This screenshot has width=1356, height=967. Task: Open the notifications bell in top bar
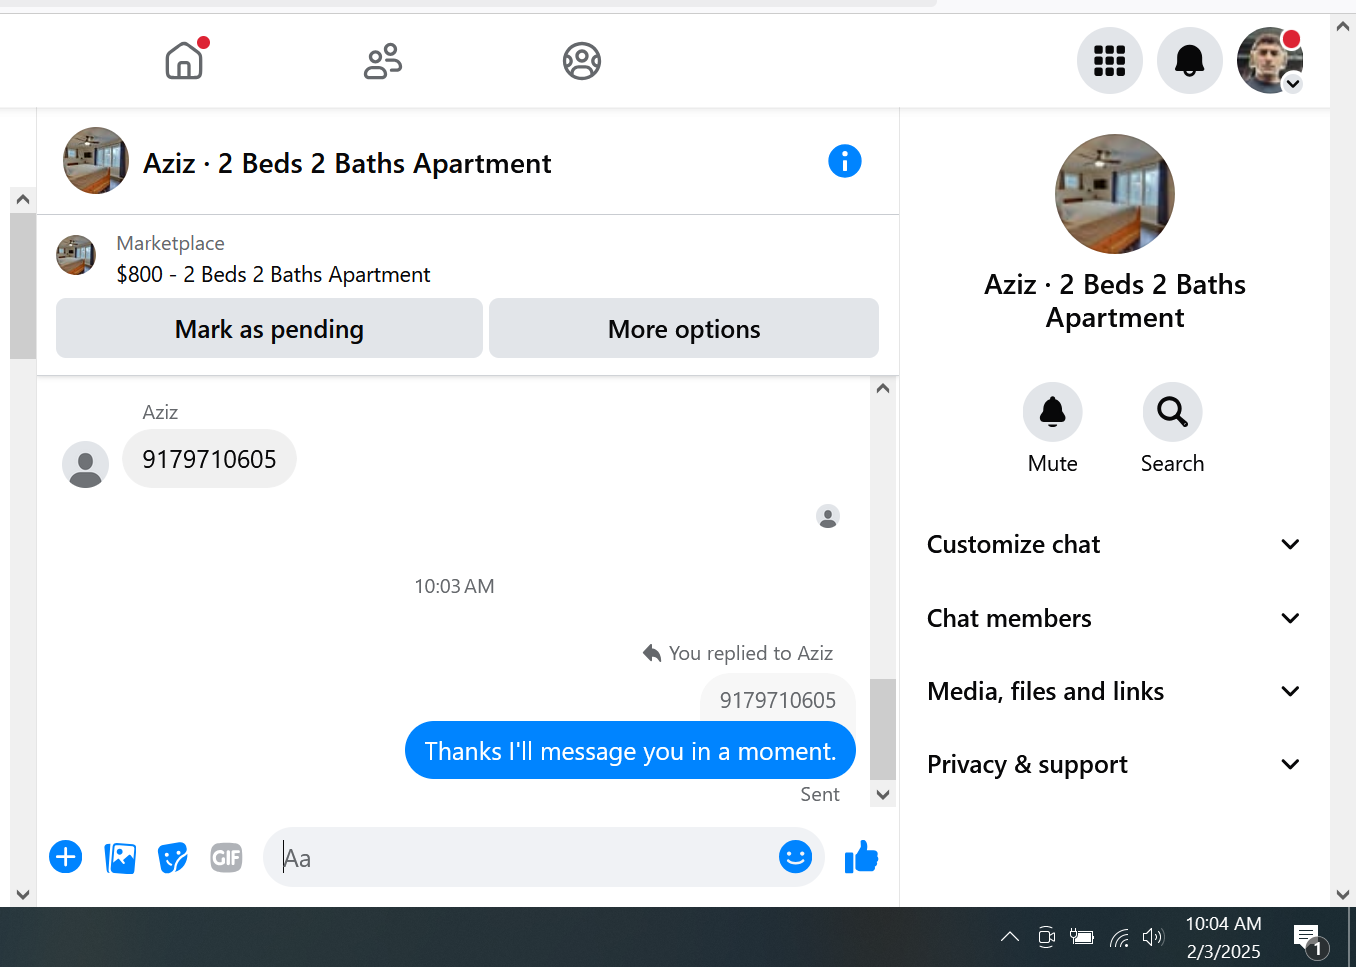[x=1189, y=61]
